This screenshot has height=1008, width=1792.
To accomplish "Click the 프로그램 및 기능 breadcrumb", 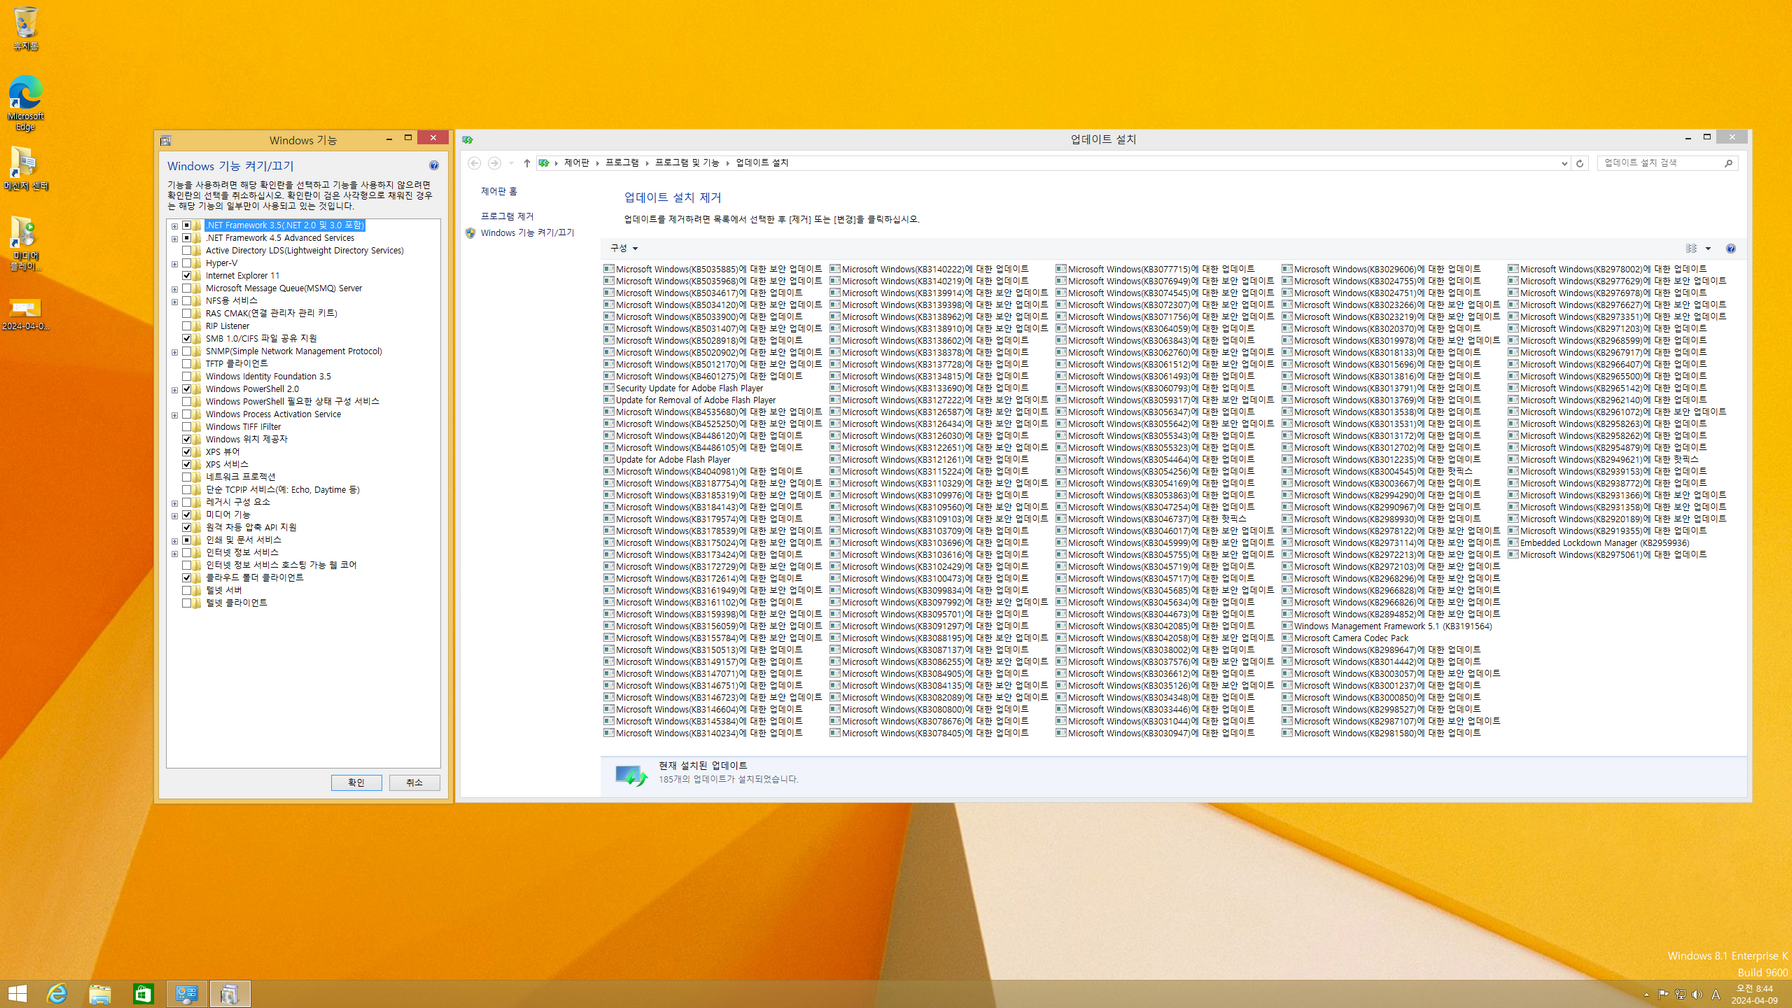I will point(687,163).
